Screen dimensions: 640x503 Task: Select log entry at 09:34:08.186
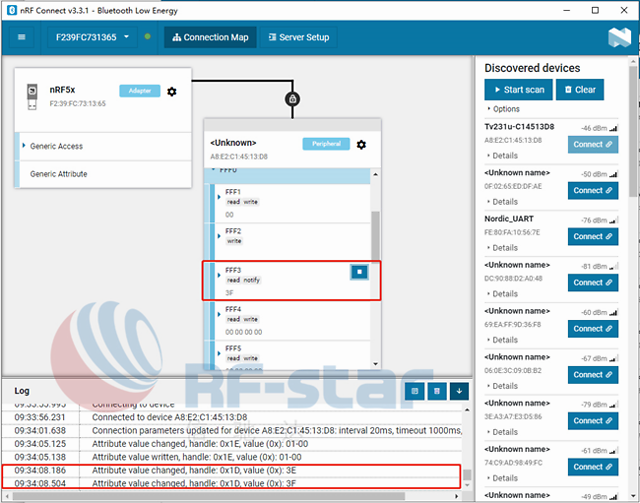click(x=232, y=470)
